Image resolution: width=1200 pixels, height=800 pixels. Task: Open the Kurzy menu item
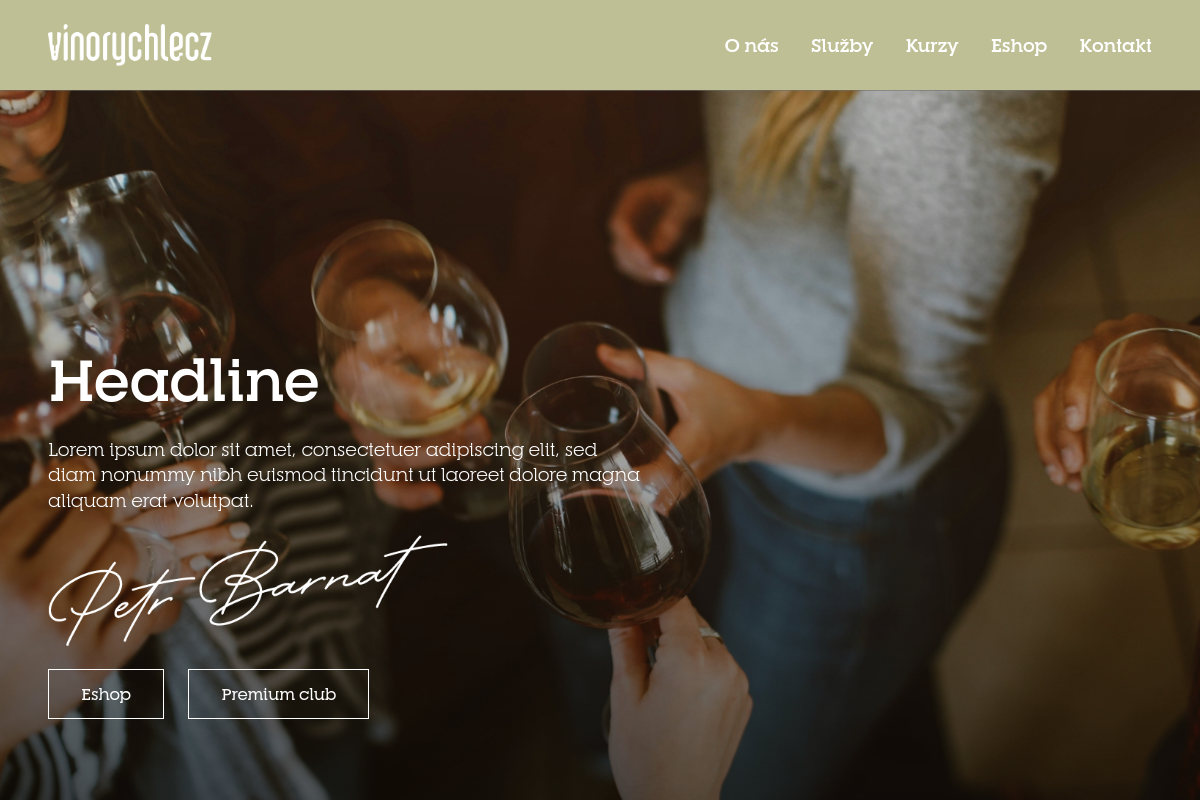(932, 46)
